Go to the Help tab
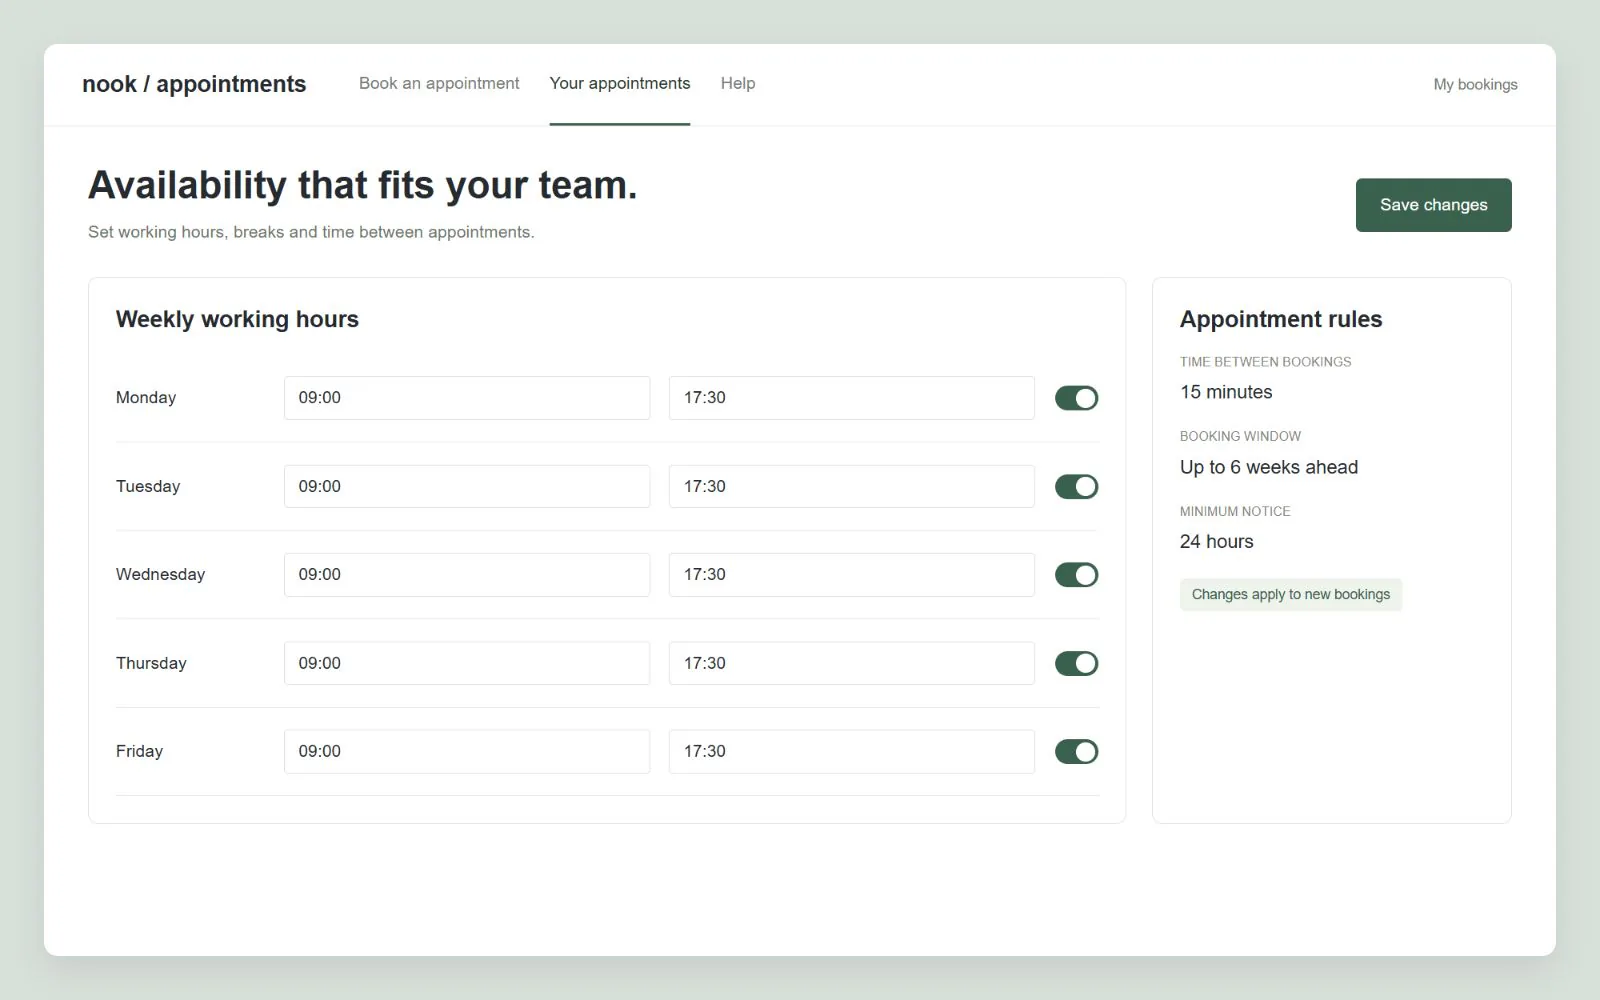The width and height of the screenshot is (1600, 1000). point(738,84)
